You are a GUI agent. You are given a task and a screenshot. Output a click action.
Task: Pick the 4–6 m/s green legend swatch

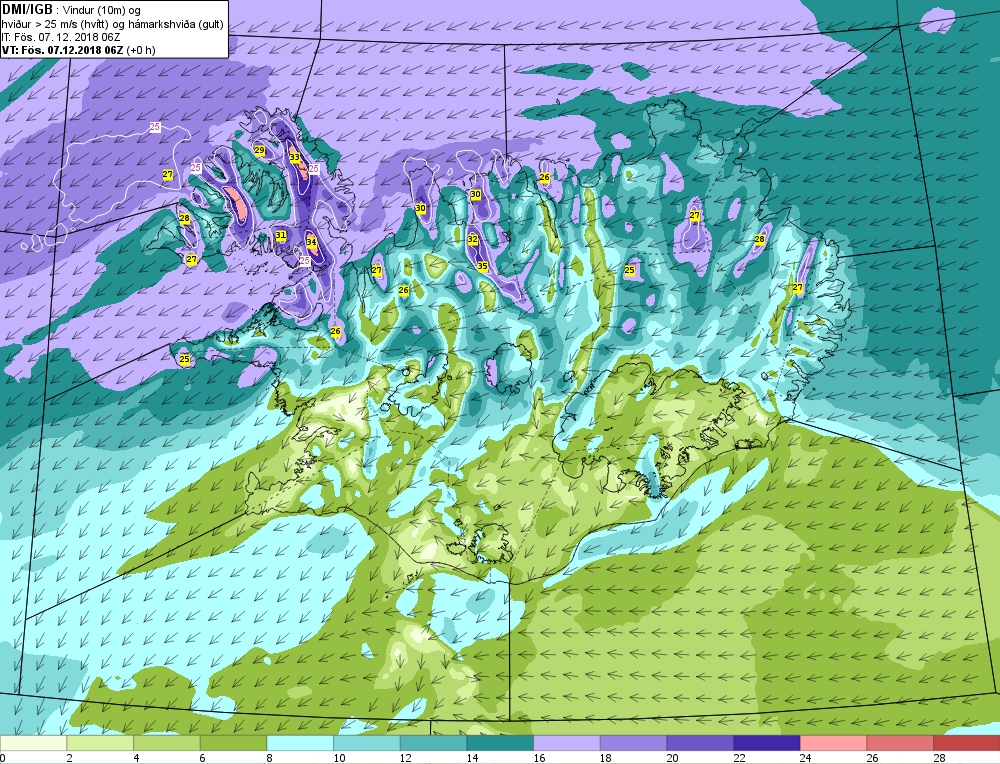166,743
